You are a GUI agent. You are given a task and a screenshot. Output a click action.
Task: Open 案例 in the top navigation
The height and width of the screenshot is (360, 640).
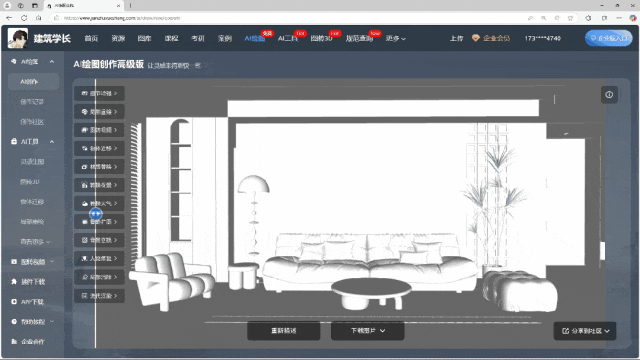224,38
